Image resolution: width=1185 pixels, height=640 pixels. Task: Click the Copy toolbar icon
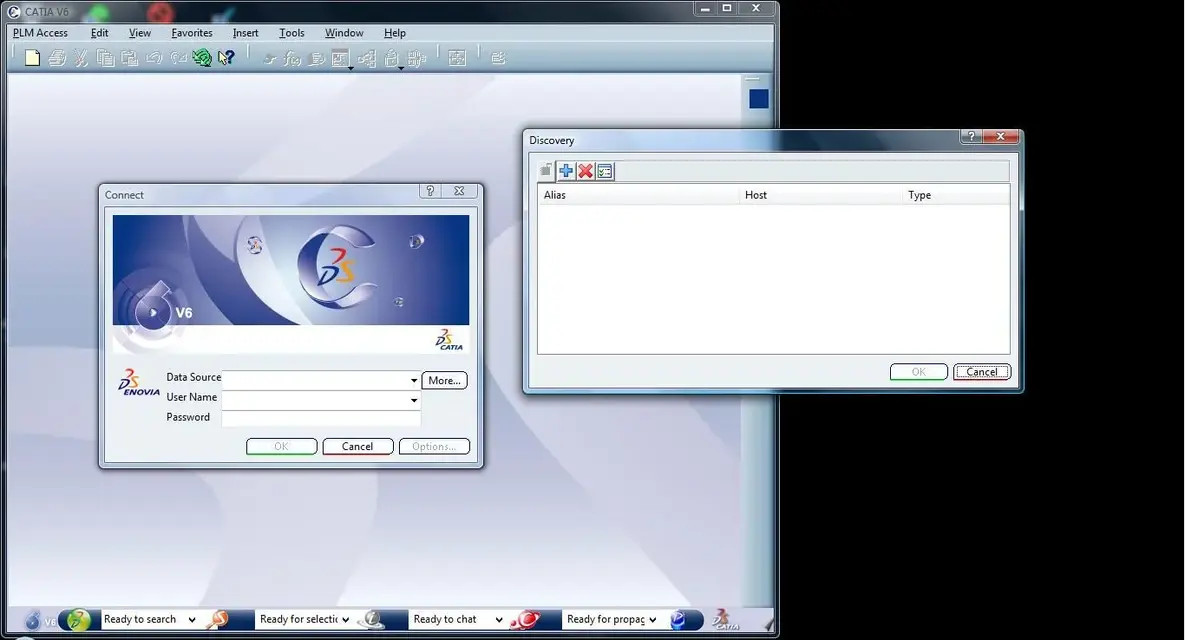tap(105, 58)
